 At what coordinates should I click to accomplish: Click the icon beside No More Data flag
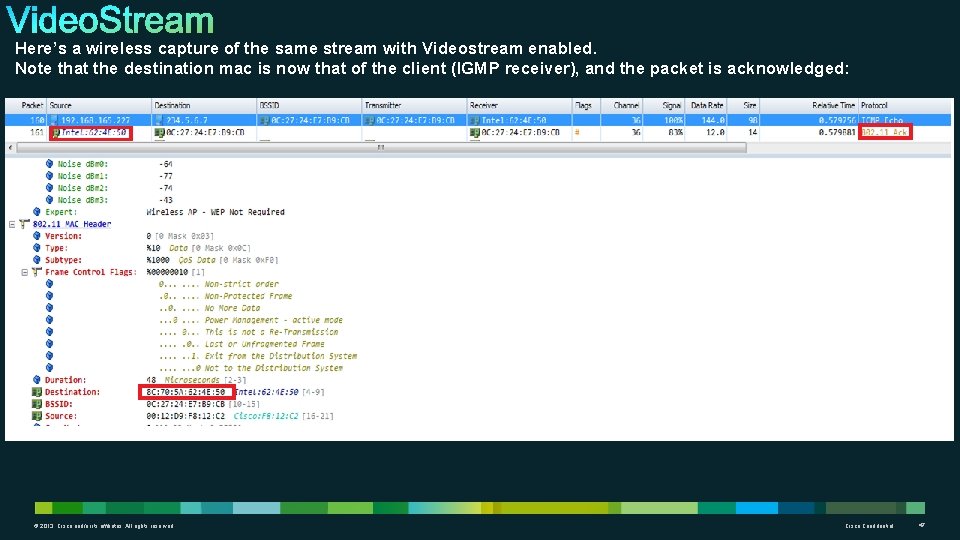(x=50, y=307)
